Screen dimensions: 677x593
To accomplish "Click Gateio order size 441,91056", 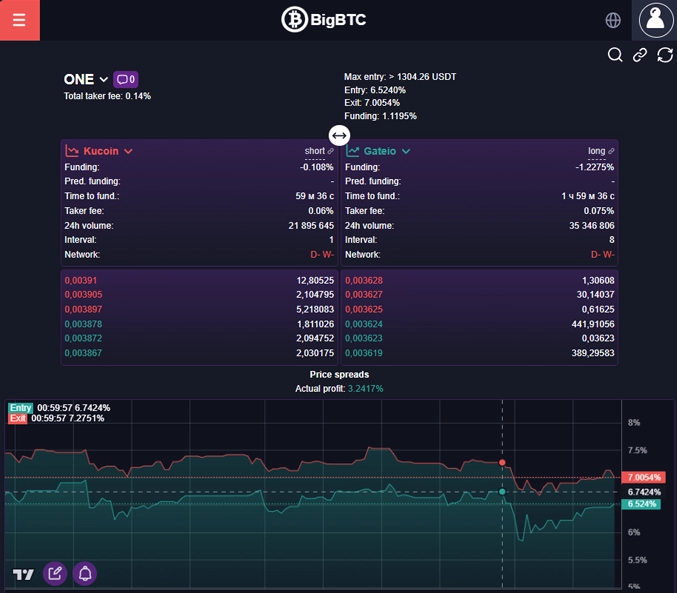I will tap(593, 324).
